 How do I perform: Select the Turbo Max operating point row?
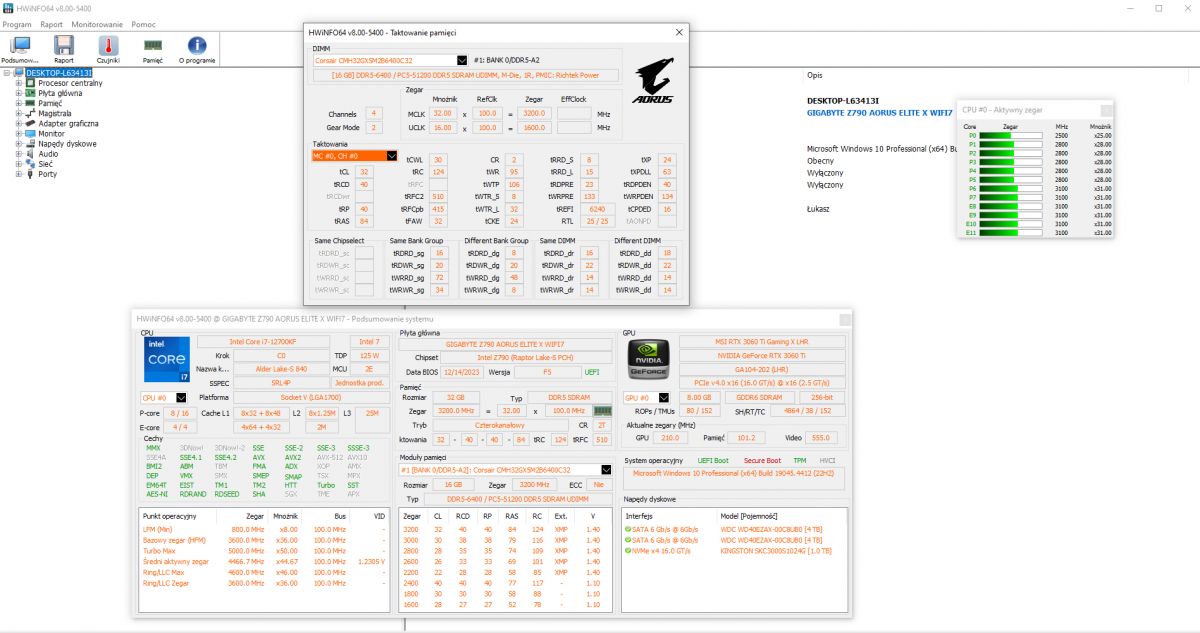pos(263,551)
